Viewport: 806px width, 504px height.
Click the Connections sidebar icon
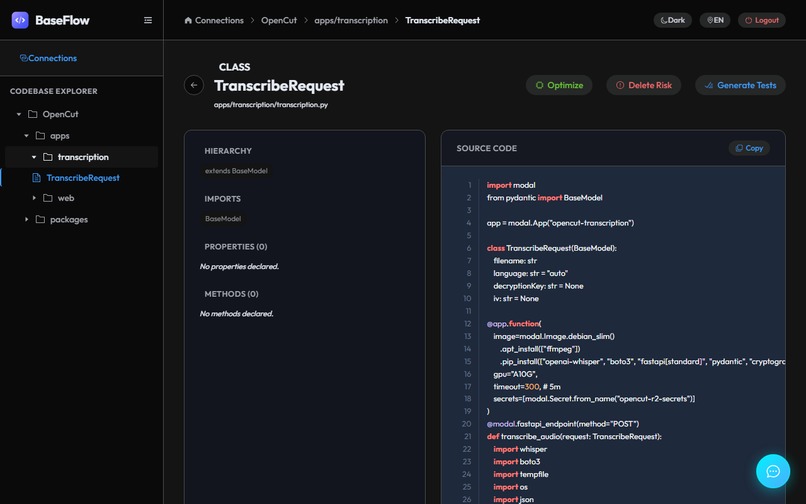pyautogui.click(x=24, y=58)
